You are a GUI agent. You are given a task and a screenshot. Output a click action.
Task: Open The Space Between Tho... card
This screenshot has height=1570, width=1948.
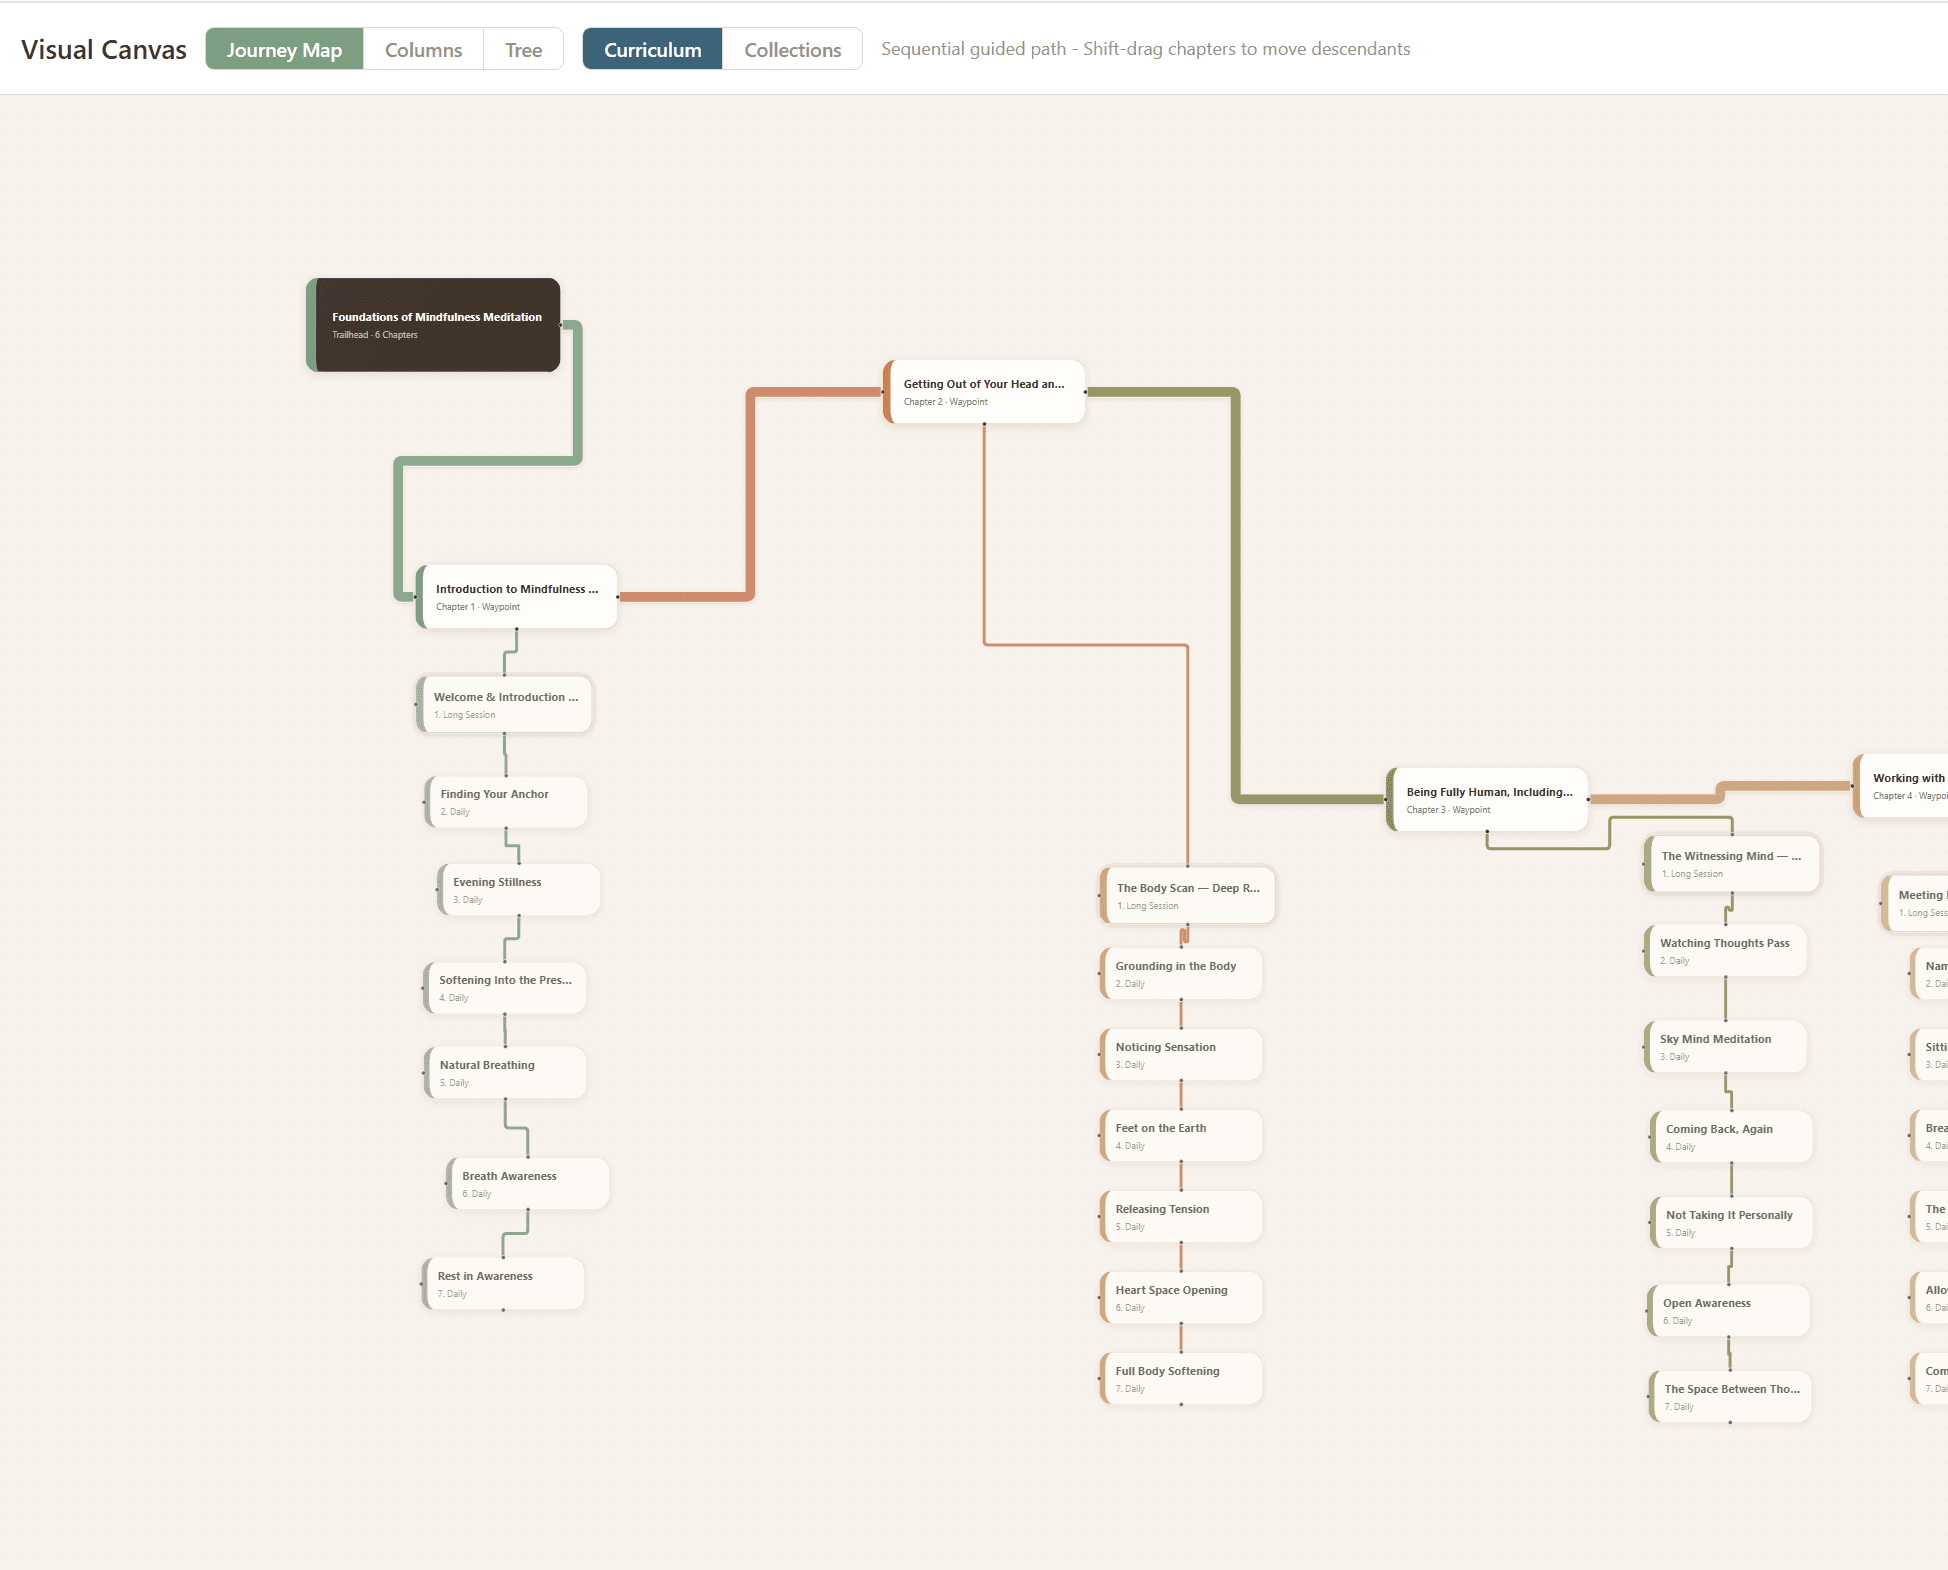pyautogui.click(x=1730, y=1397)
